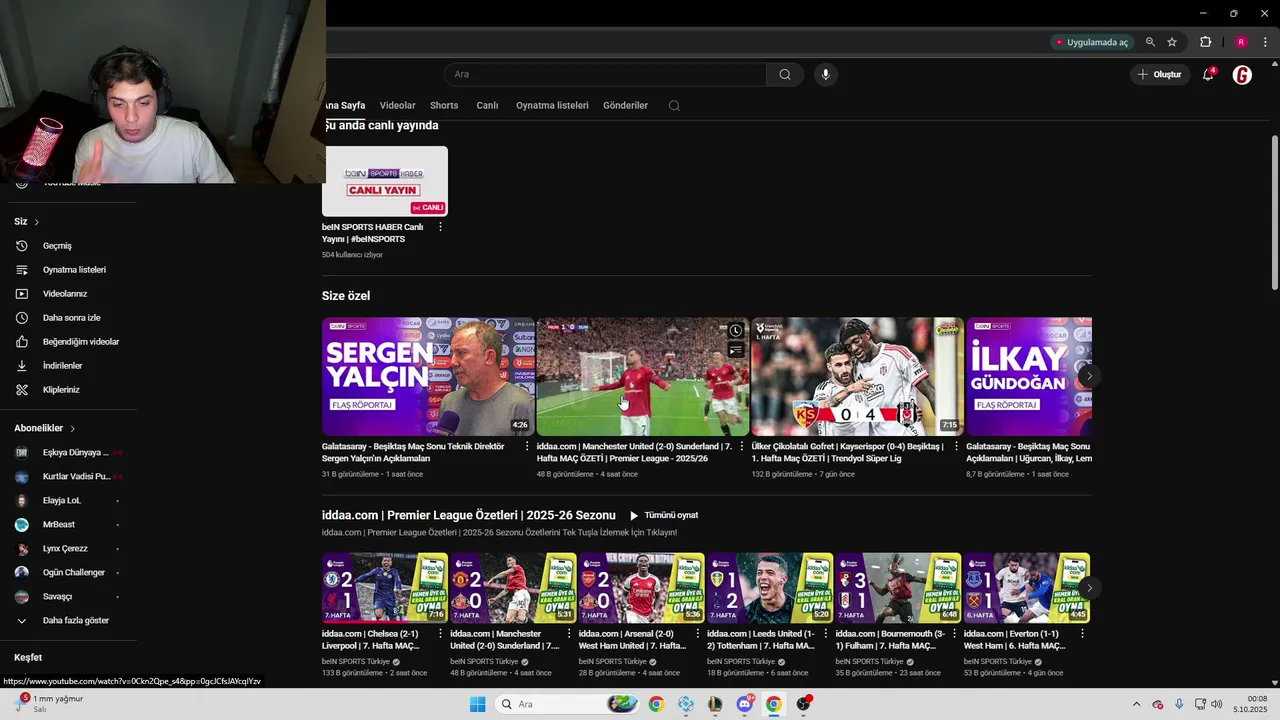This screenshot has width=1280, height=720.
Task: Open the Gönderiler tab
Action: [x=625, y=105]
